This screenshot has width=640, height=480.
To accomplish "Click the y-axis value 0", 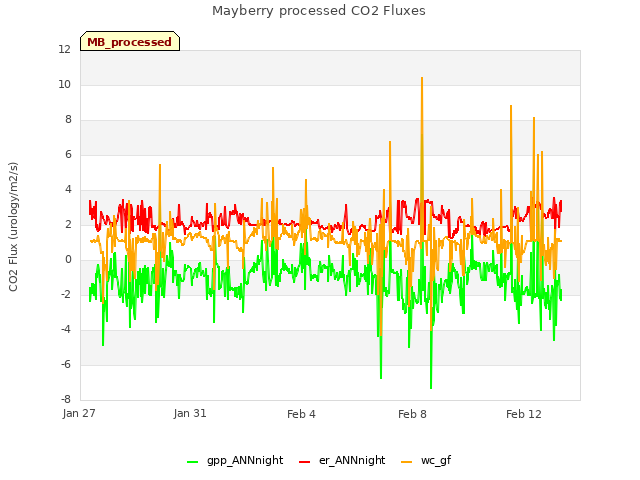I will [x=68, y=260].
